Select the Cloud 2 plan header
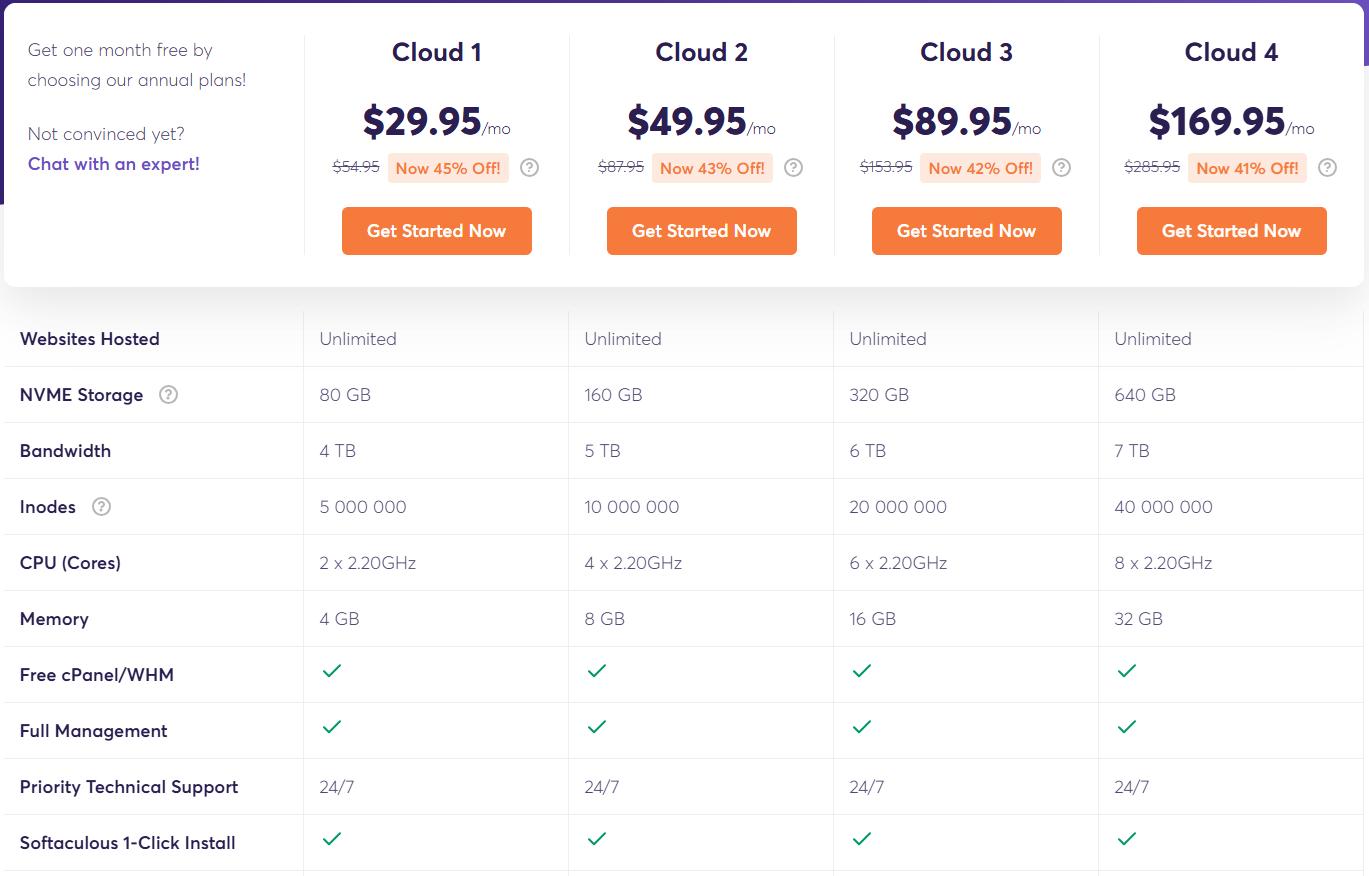The image size is (1369, 876). 701,52
